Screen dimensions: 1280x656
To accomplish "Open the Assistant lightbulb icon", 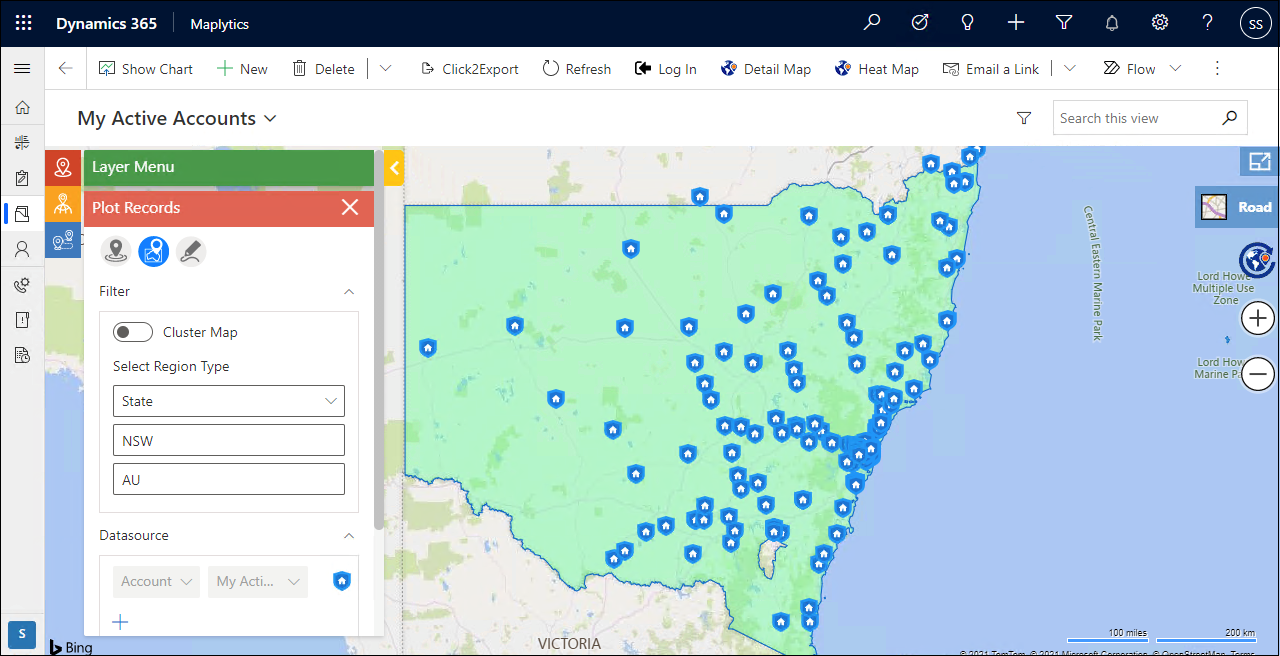I will tap(968, 23).
